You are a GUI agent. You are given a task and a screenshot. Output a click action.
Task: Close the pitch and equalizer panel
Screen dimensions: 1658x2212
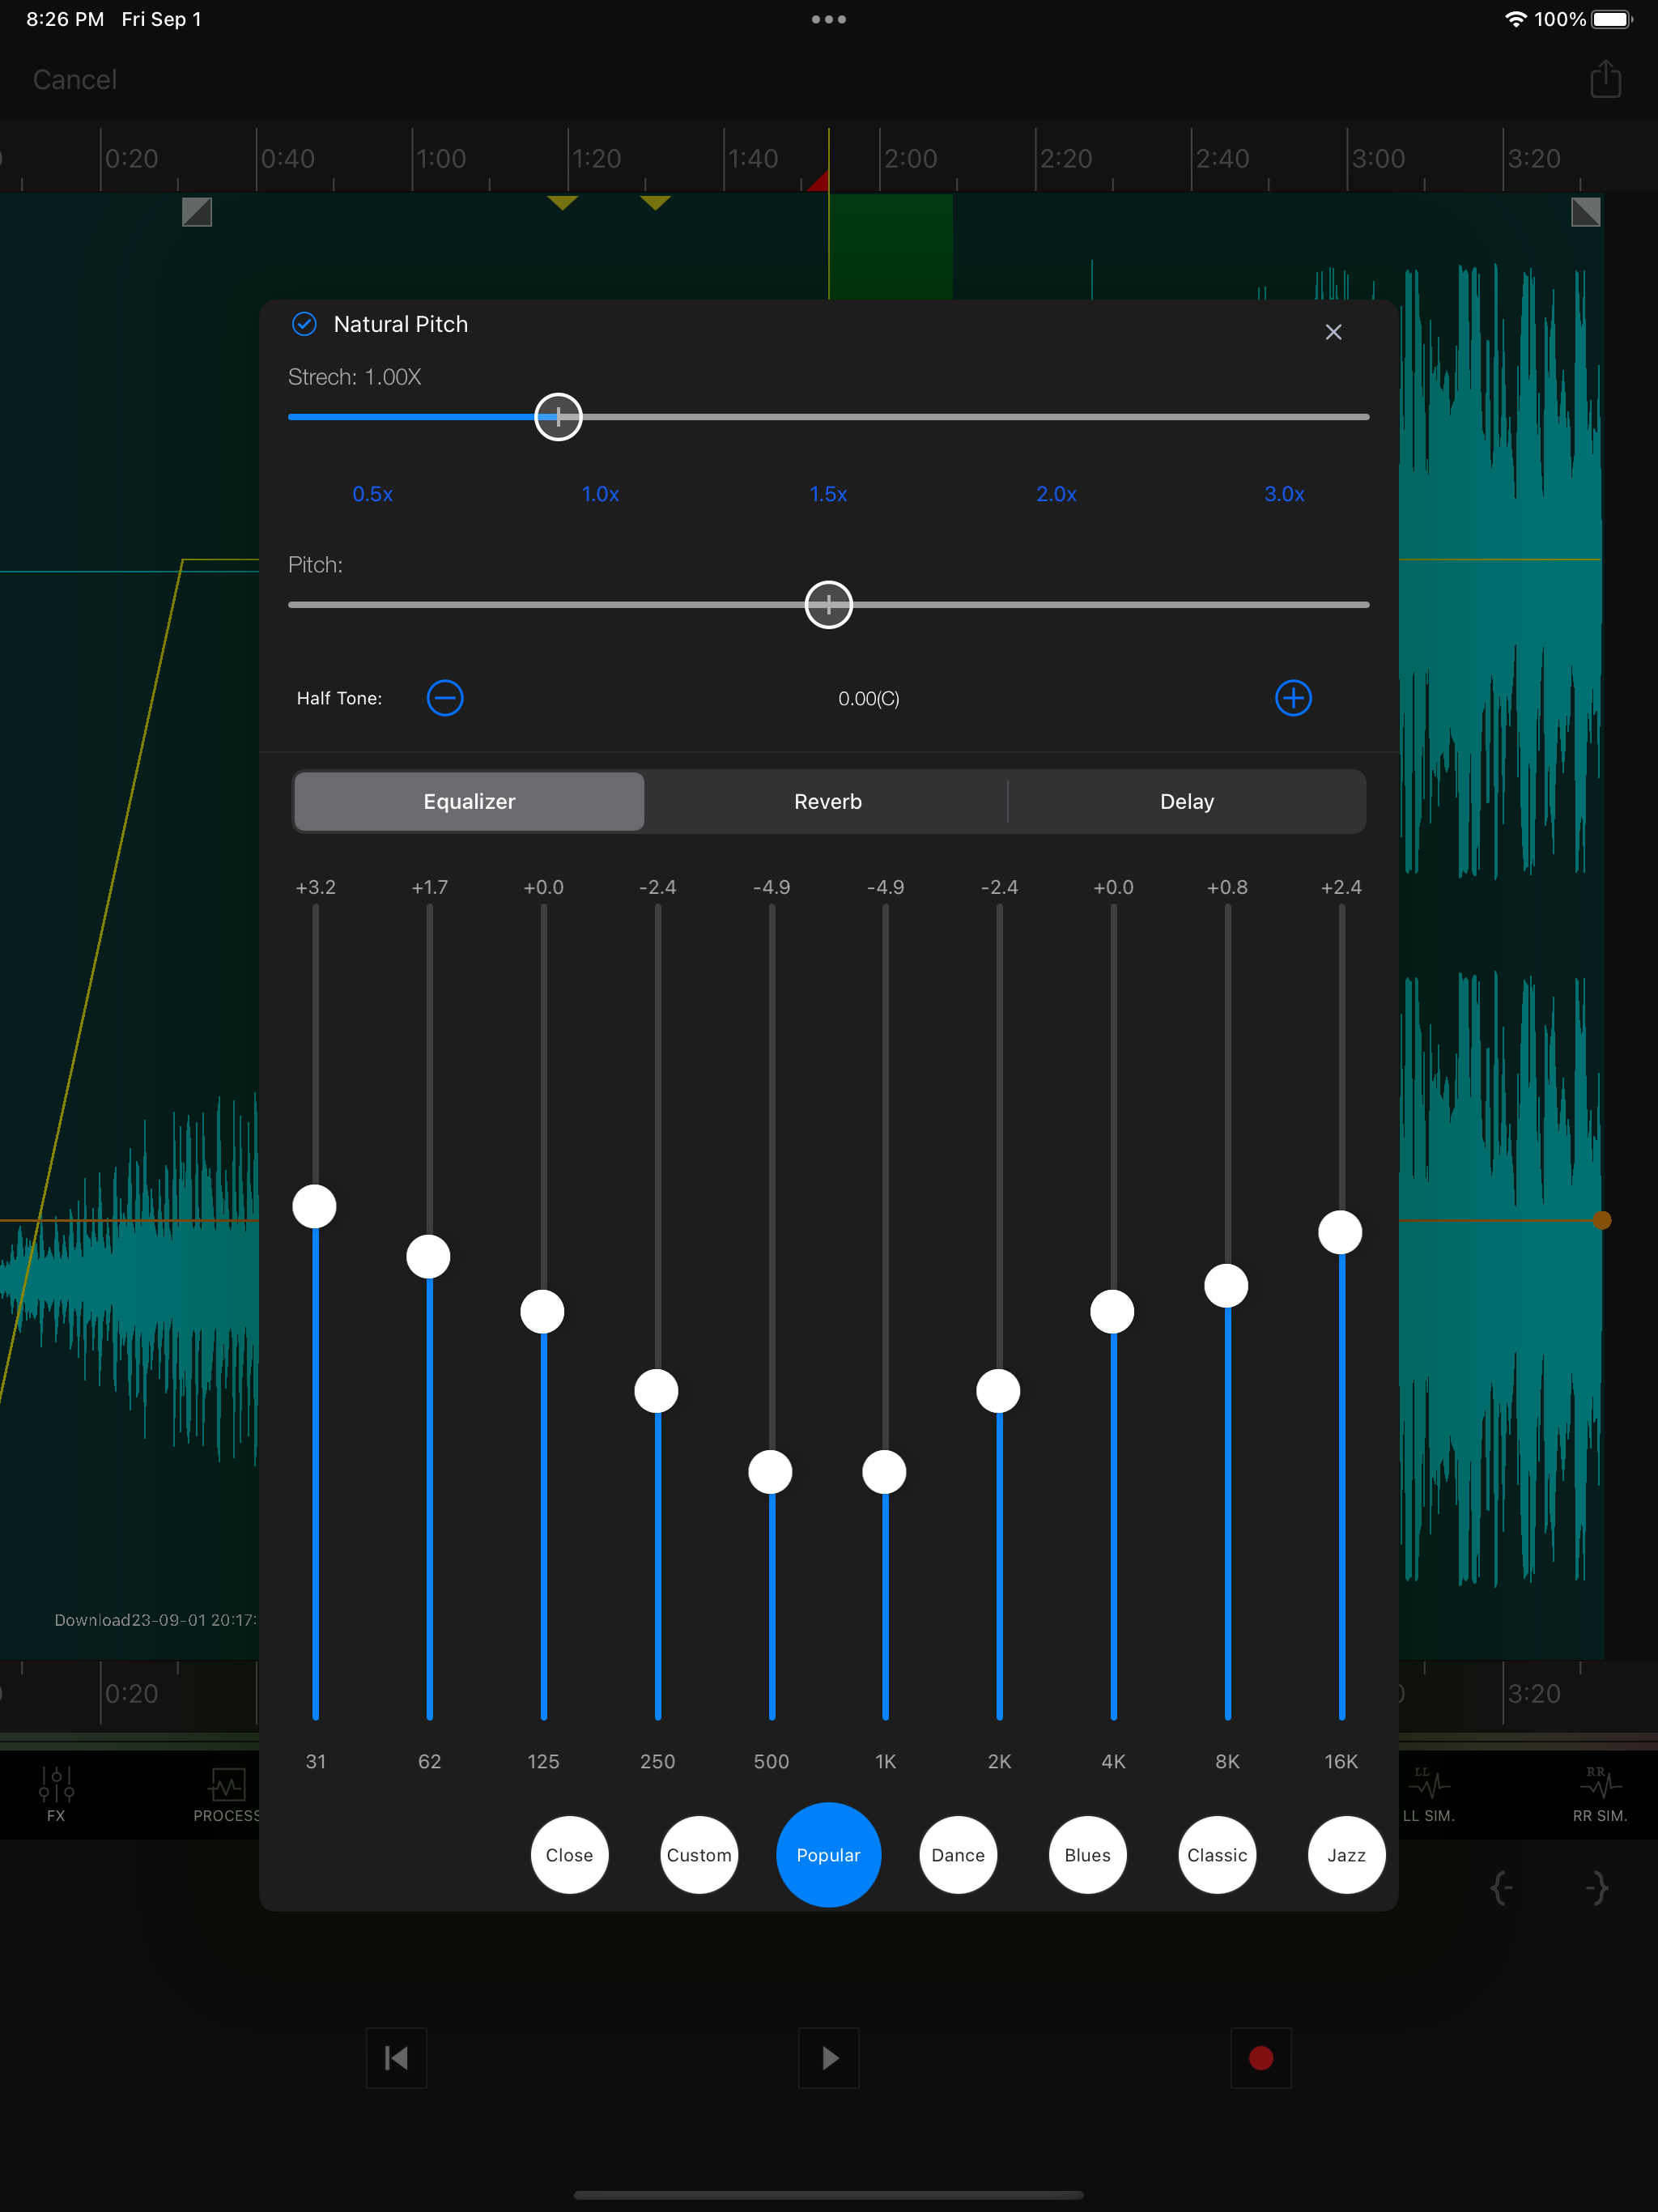(x=1333, y=332)
